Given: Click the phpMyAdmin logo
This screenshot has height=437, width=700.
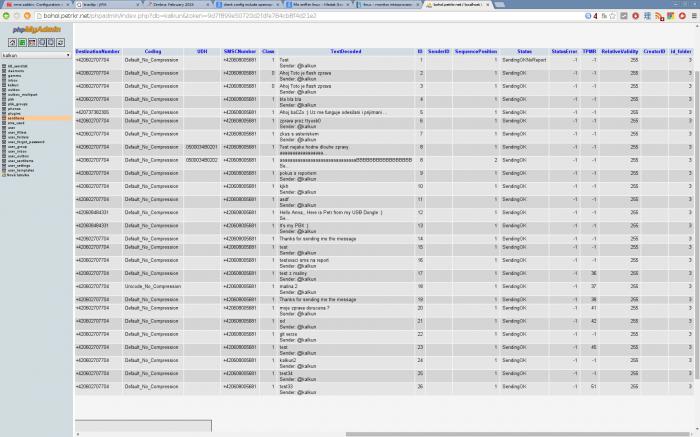Looking at the screenshot, I should tap(37, 29).
